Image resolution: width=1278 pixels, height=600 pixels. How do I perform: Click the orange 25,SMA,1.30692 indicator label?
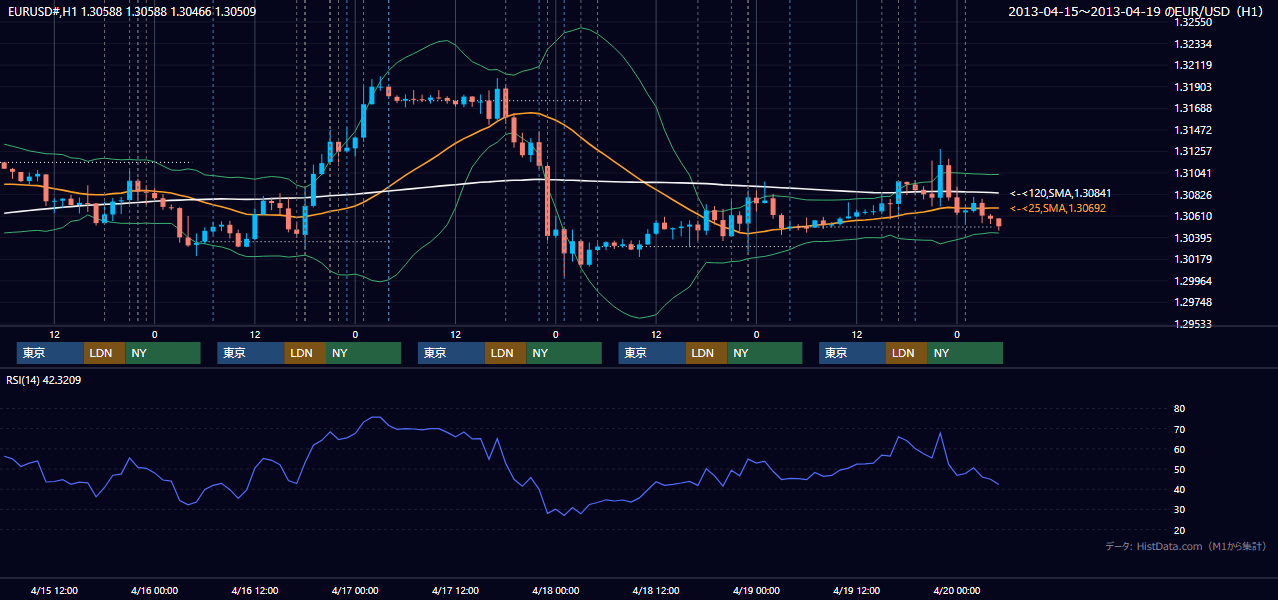tap(1058, 208)
